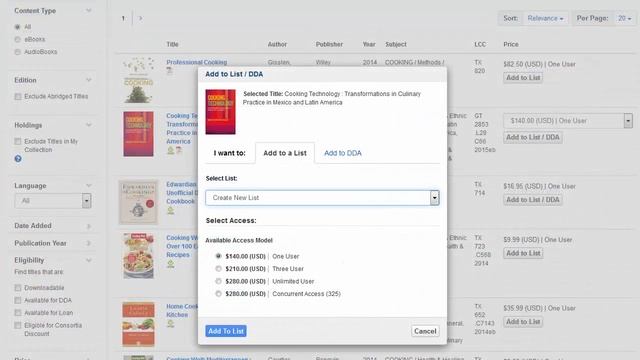Open the Sort Relevance dropdown
Image resolution: width=640 pixels, height=360 pixels.
(x=545, y=18)
